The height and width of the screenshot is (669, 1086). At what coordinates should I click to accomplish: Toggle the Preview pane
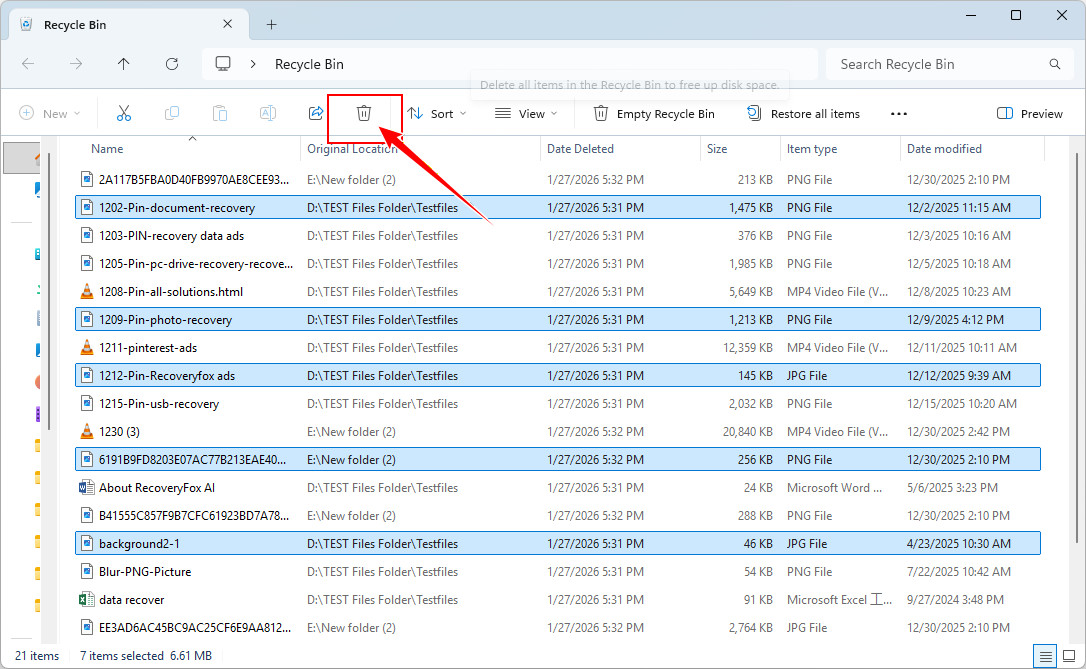pos(1029,113)
